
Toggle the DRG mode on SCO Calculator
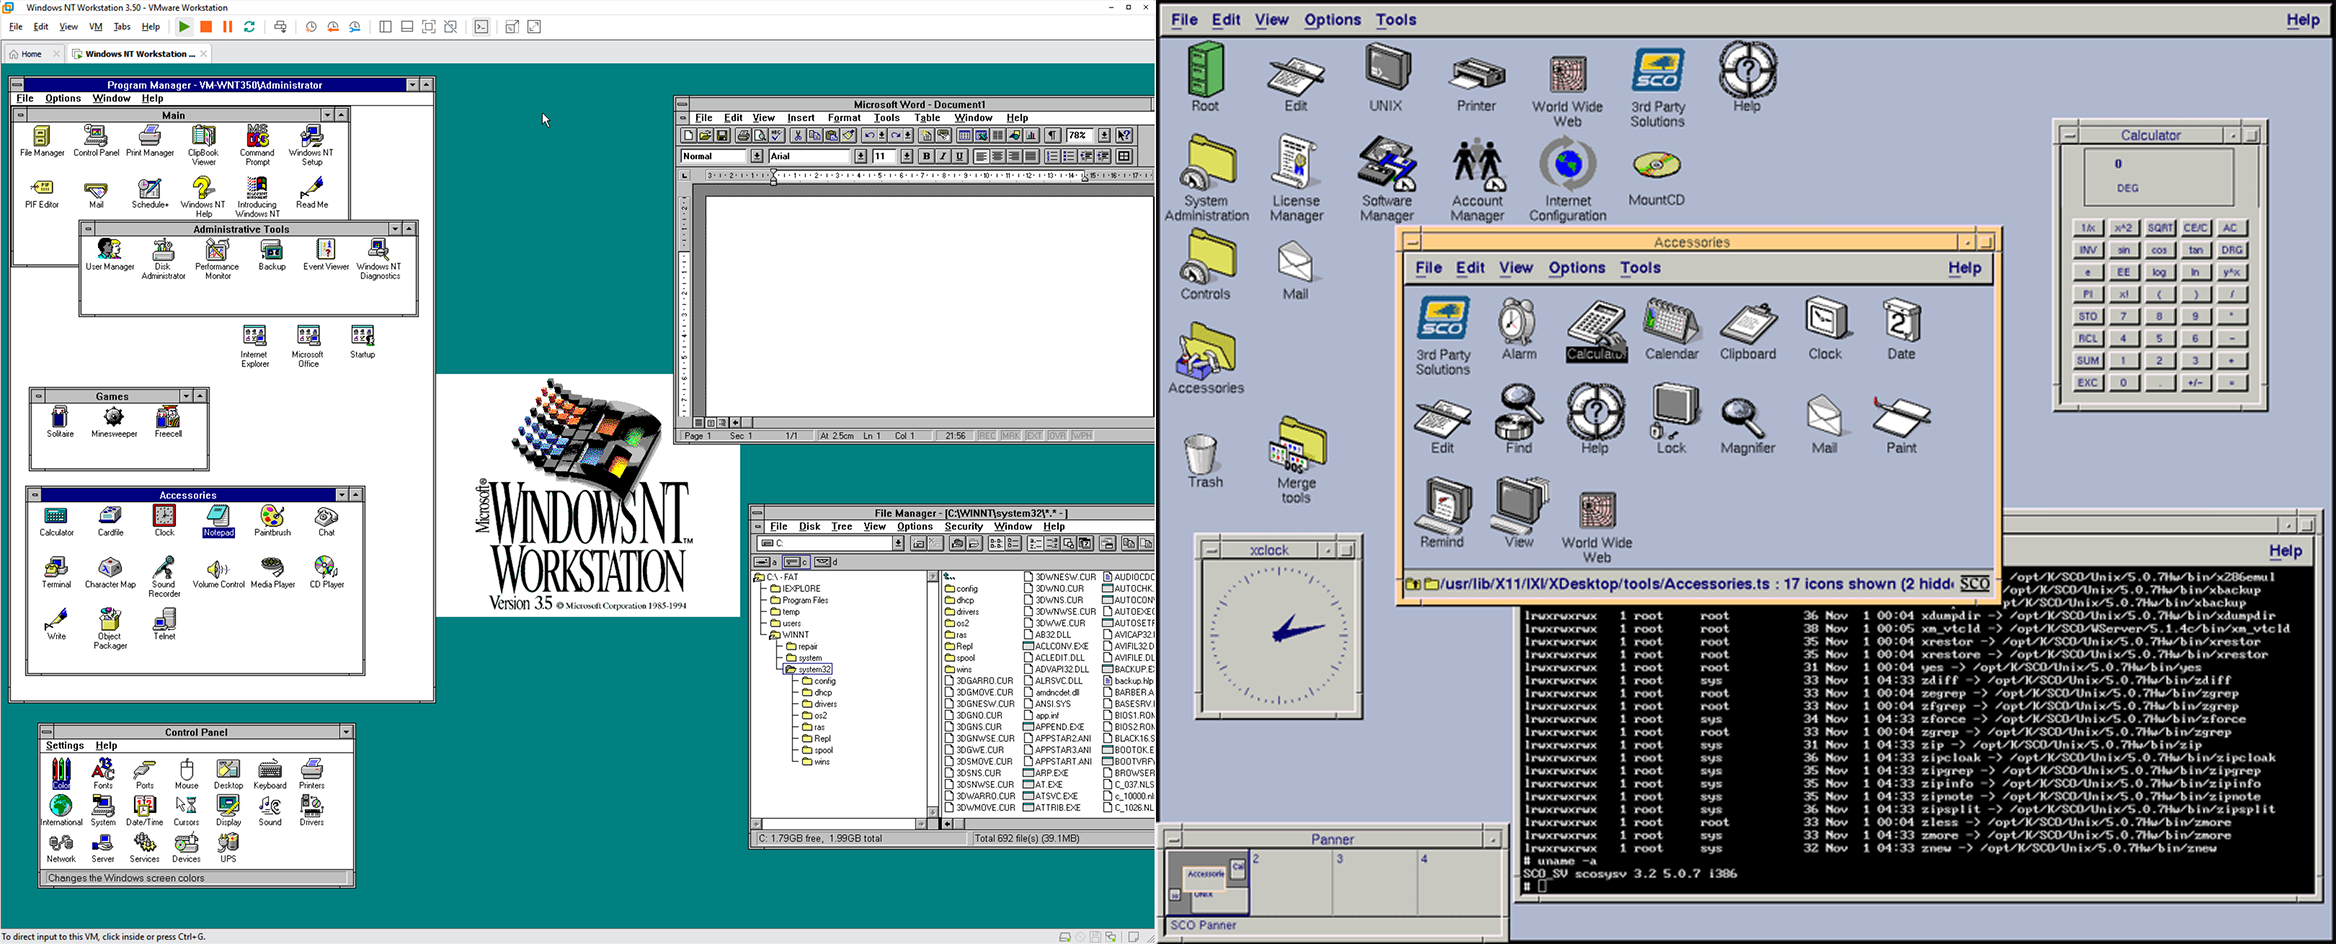point(2231,250)
